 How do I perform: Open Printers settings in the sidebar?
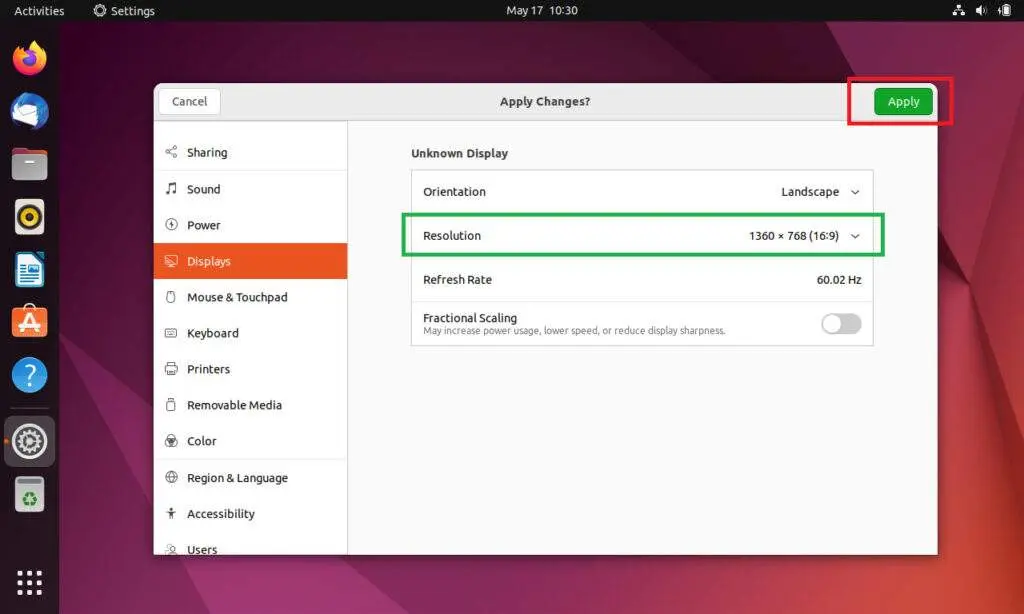pyautogui.click(x=207, y=369)
